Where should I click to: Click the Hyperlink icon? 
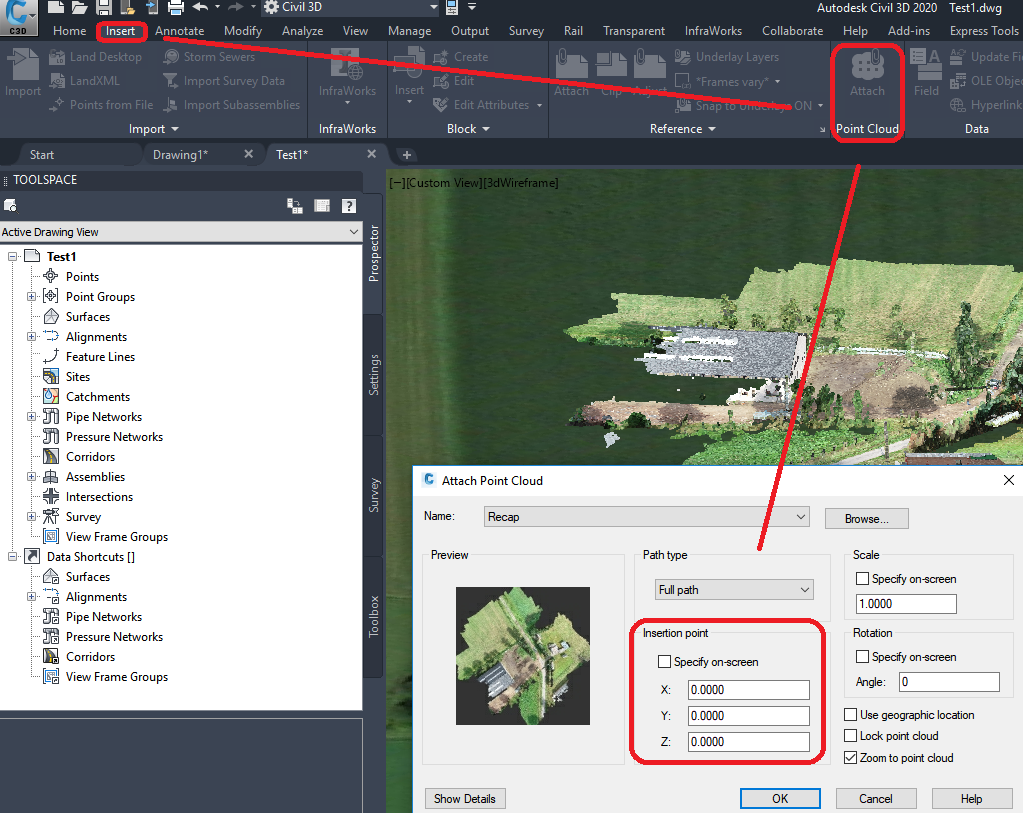coord(957,105)
